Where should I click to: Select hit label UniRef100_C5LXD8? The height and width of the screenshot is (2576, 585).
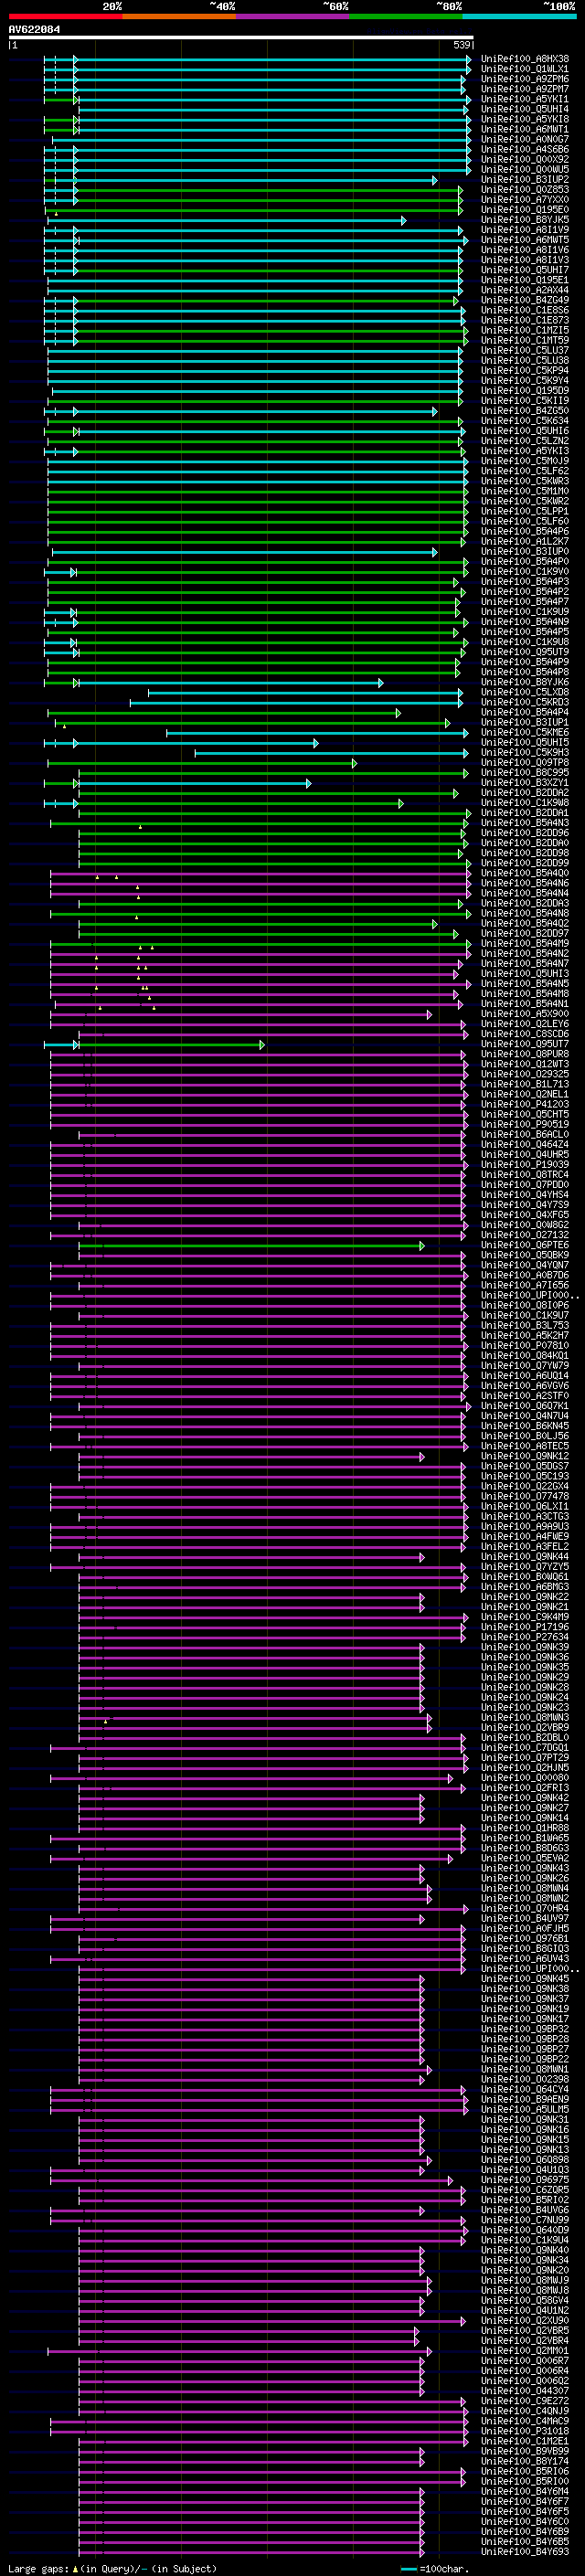(x=525, y=693)
